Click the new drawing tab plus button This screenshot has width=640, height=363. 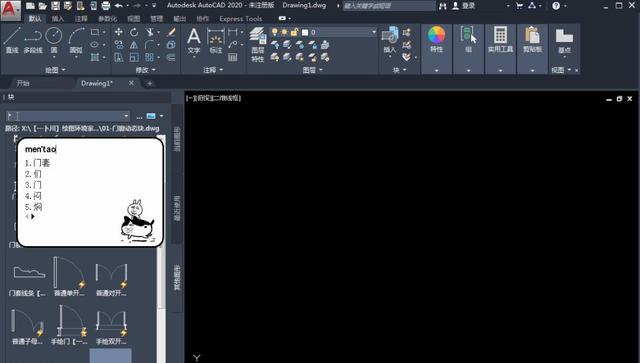(x=150, y=83)
